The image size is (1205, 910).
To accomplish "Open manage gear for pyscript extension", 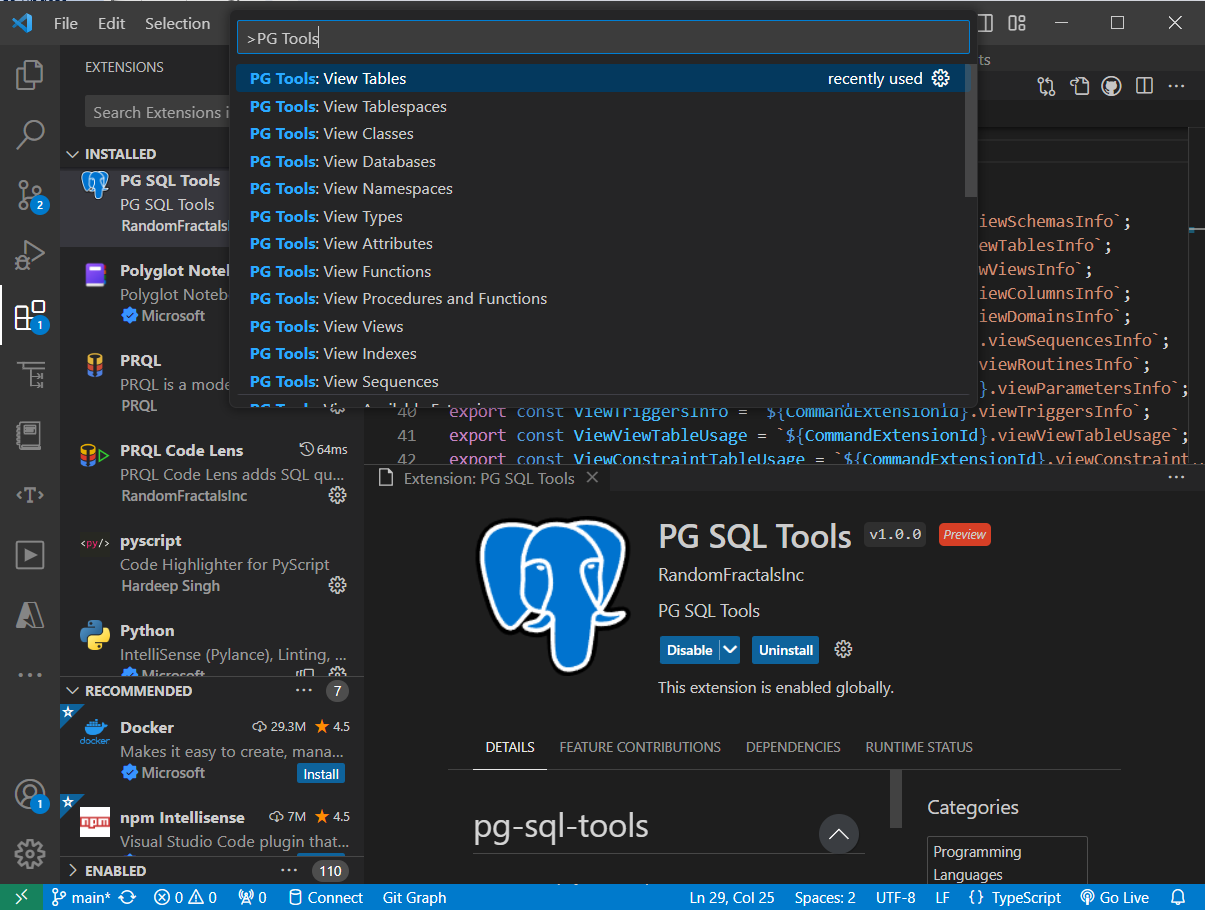I will point(338,585).
